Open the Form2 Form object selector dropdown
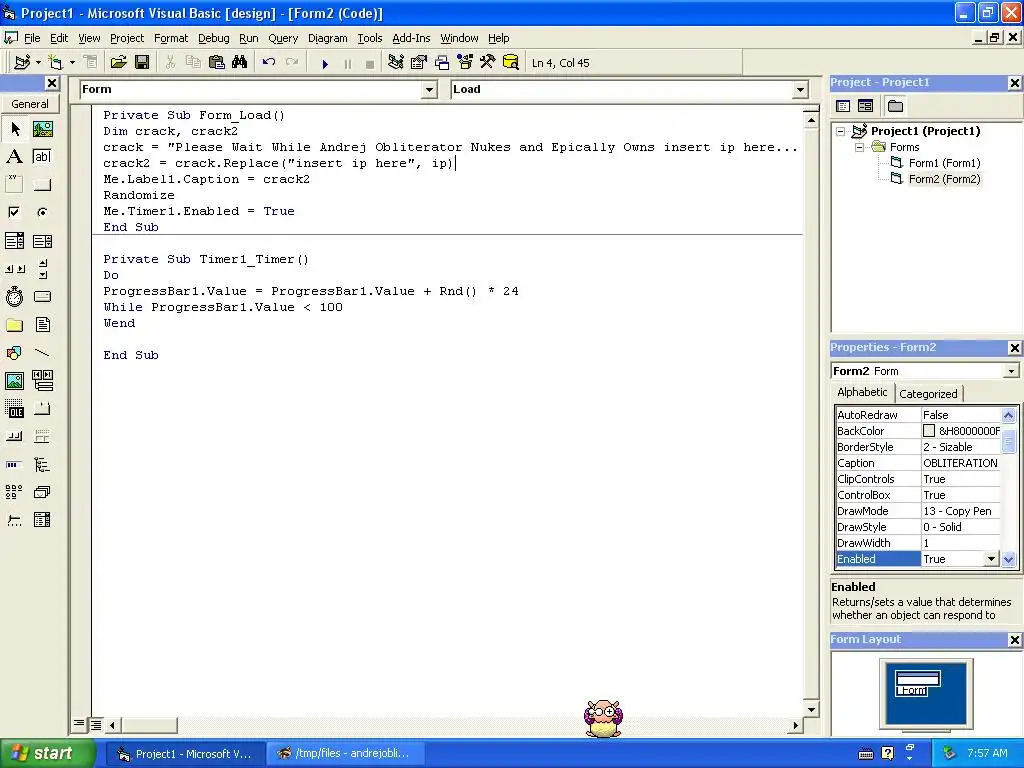Viewport: 1024px width, 768px height. pyautogui.click(x=1012, y=371)
